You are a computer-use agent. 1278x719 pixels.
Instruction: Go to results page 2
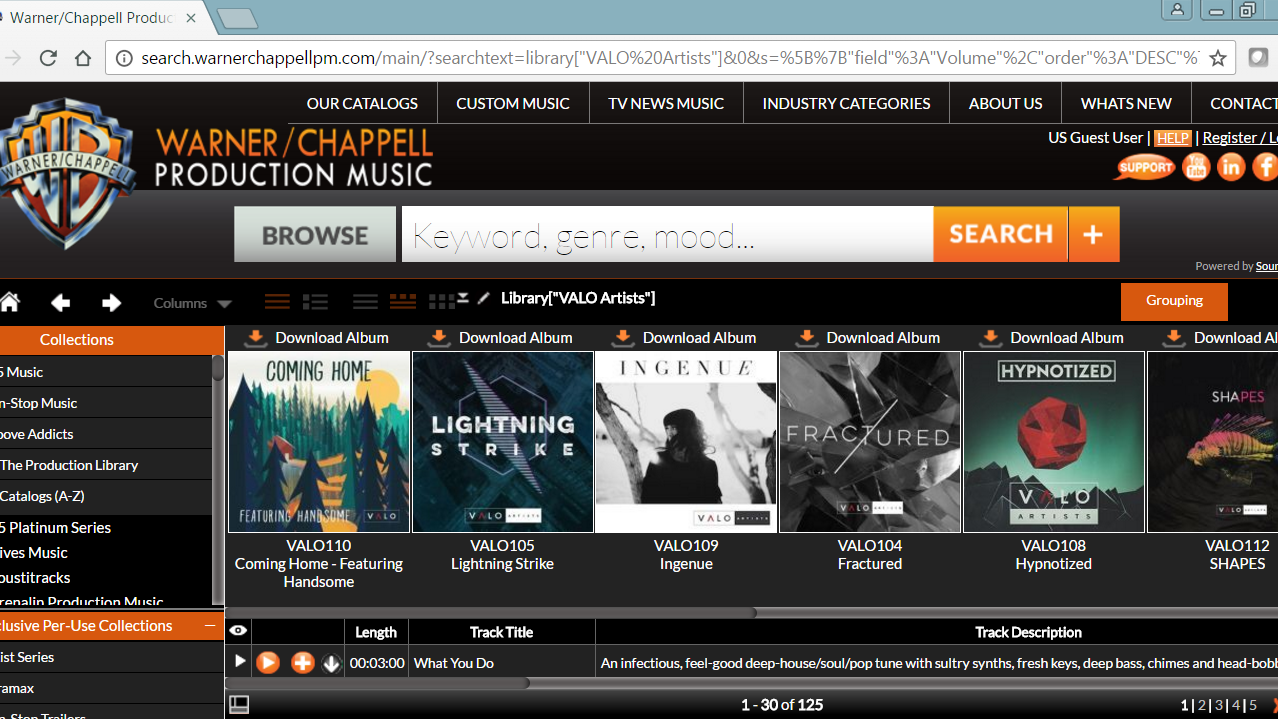coord(1202,705)
